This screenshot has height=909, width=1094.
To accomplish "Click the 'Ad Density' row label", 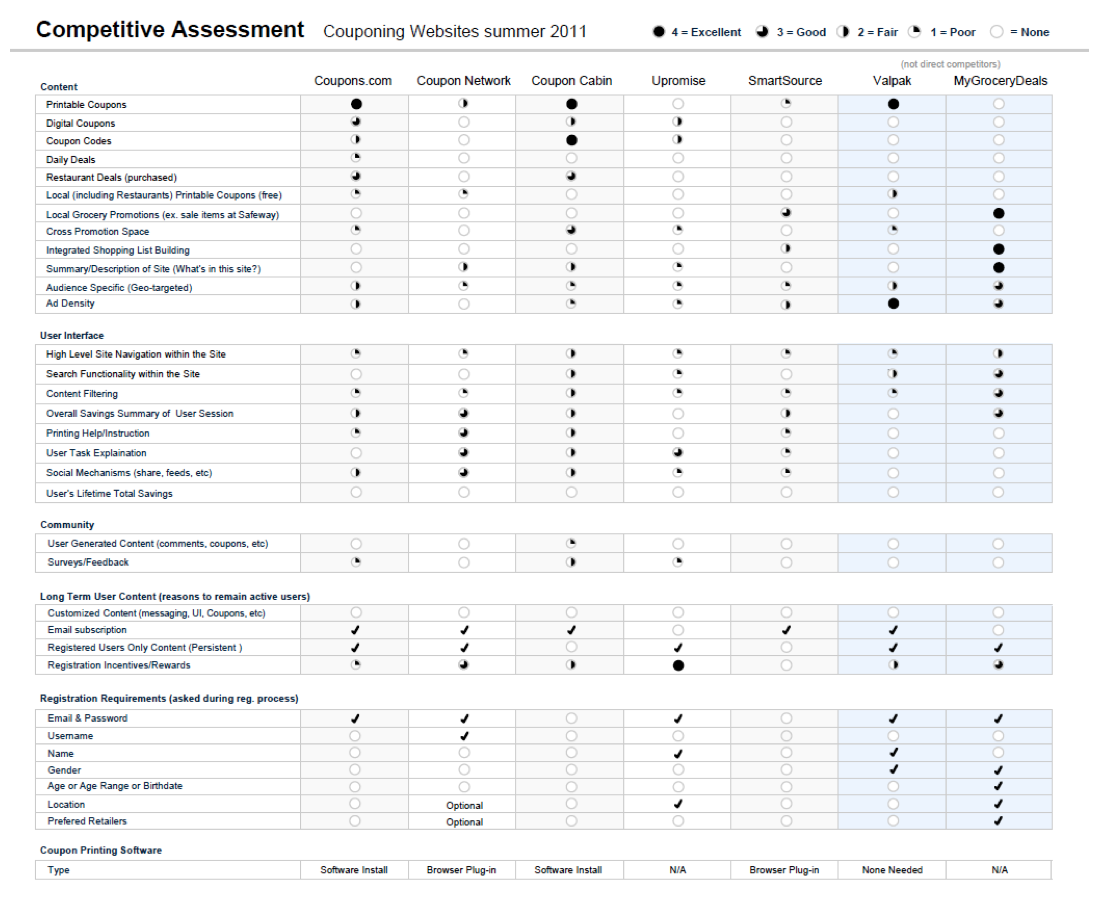I will 70,303.
